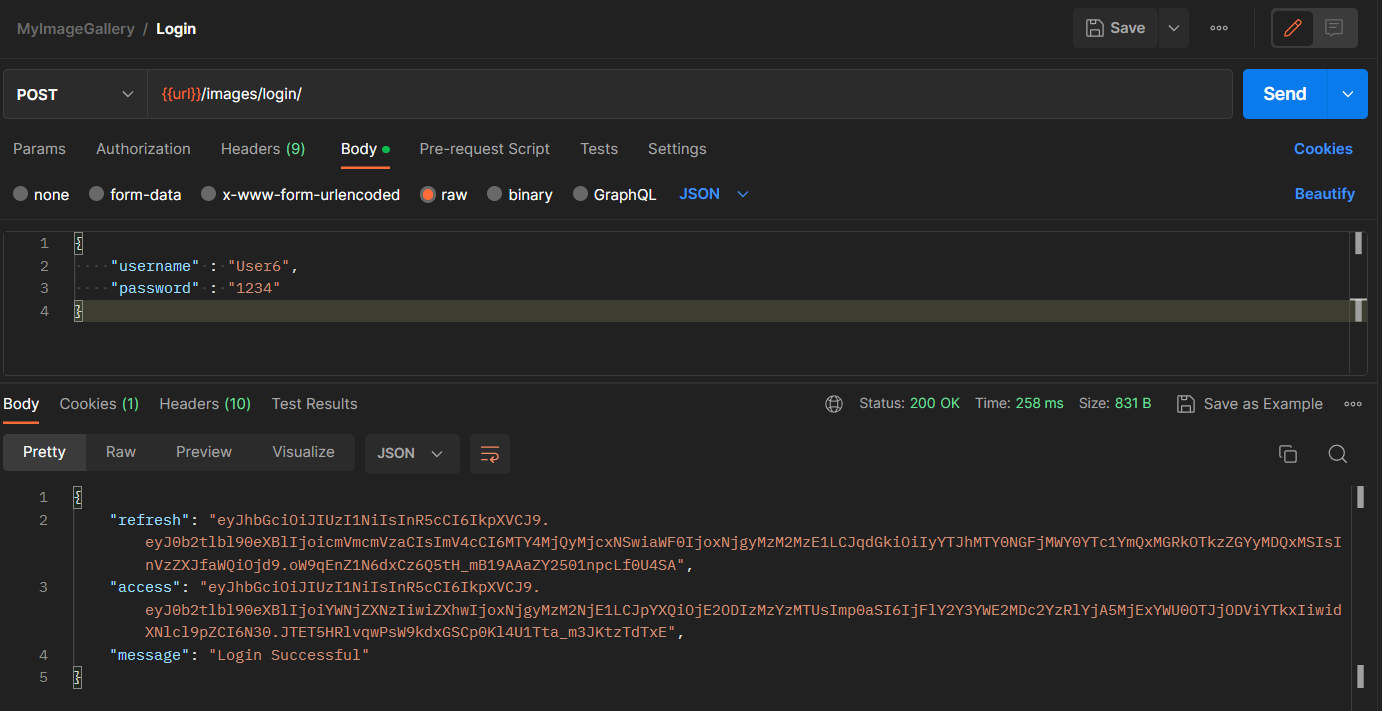Click the MyImageGallery breadcrumb
The image size is (1382, 711).
75,29
